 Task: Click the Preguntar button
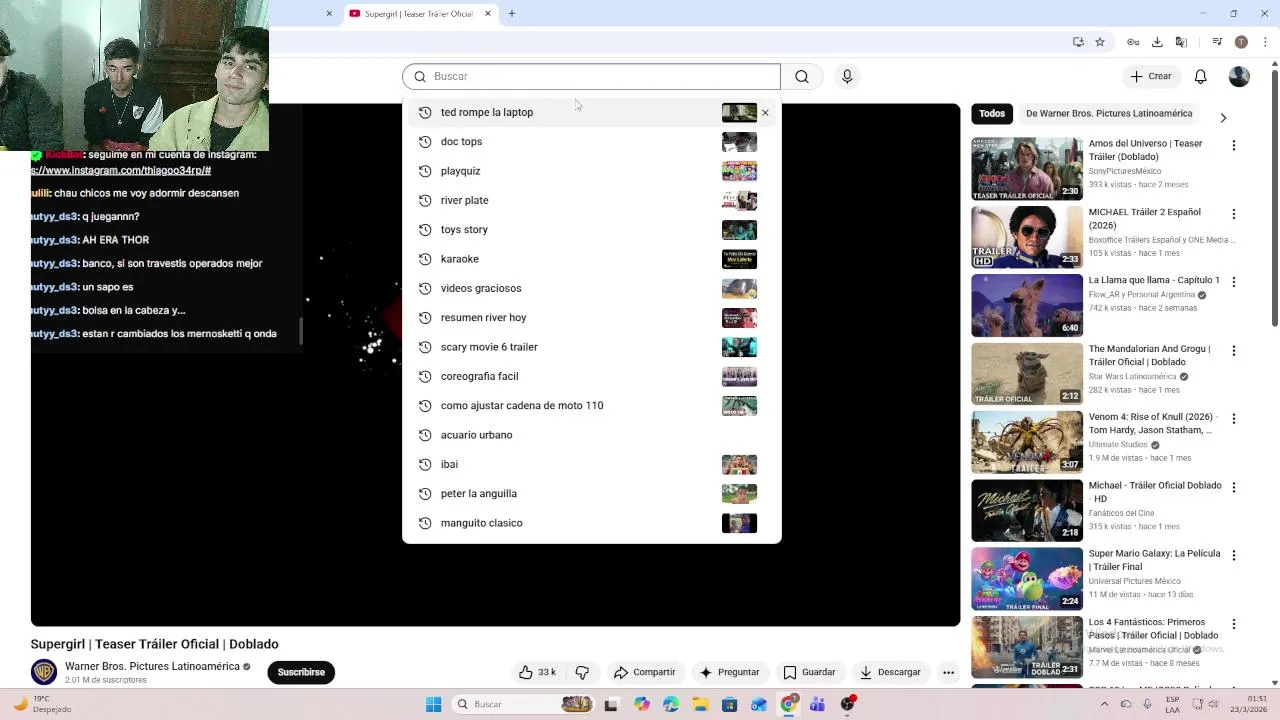tap(729, 672)
